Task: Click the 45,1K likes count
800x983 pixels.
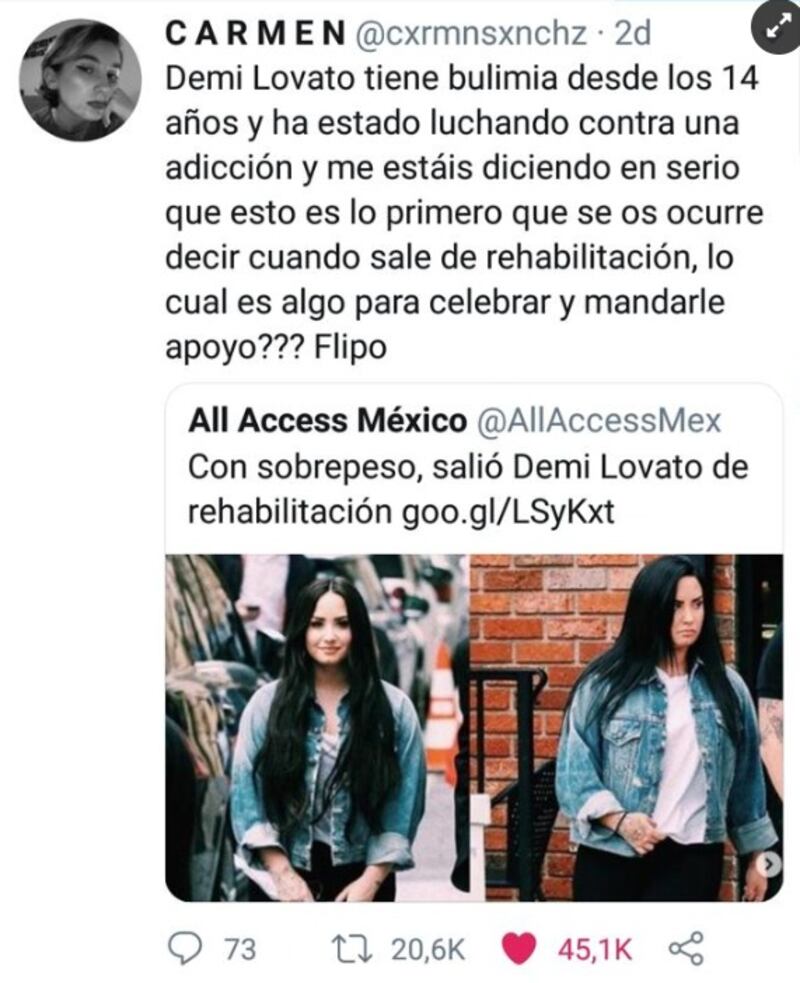Action: click(x=595, y=950)
